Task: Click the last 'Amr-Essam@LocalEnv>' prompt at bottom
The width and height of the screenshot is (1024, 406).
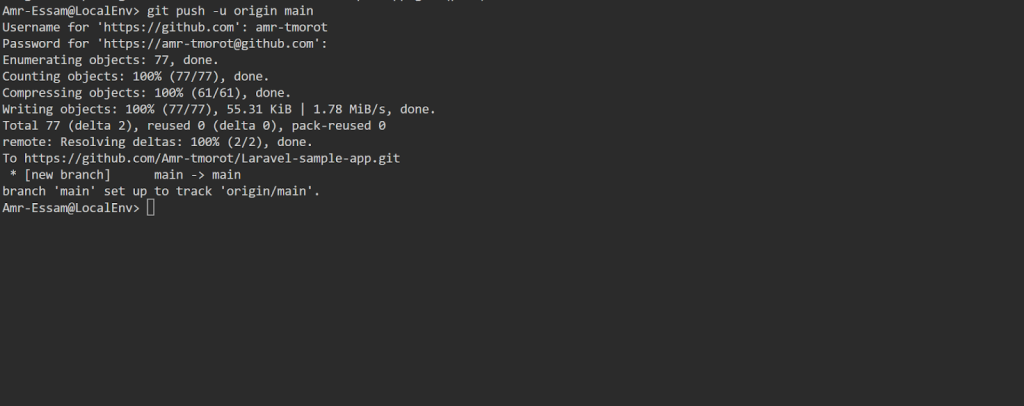Action: click(70, 207)
